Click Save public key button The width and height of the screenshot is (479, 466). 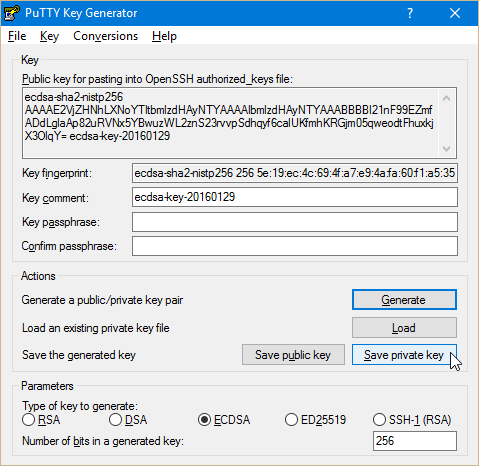(x=293, y=355)
